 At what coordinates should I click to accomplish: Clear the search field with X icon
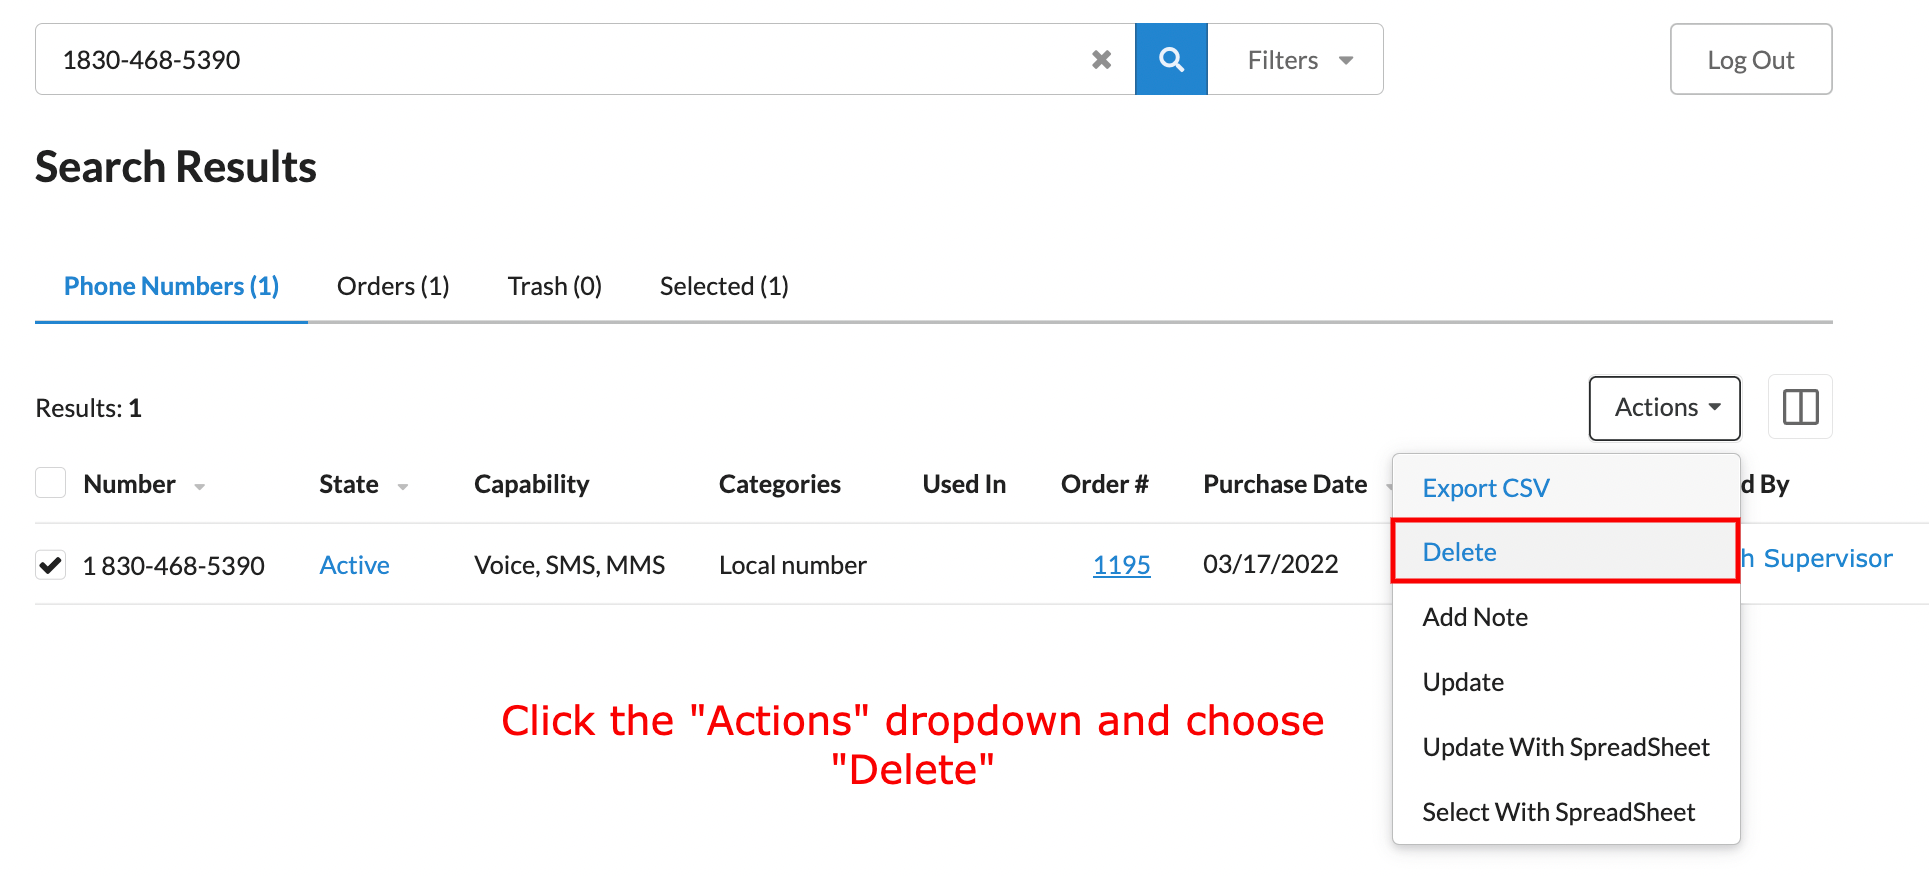[x=1101, y=60]
